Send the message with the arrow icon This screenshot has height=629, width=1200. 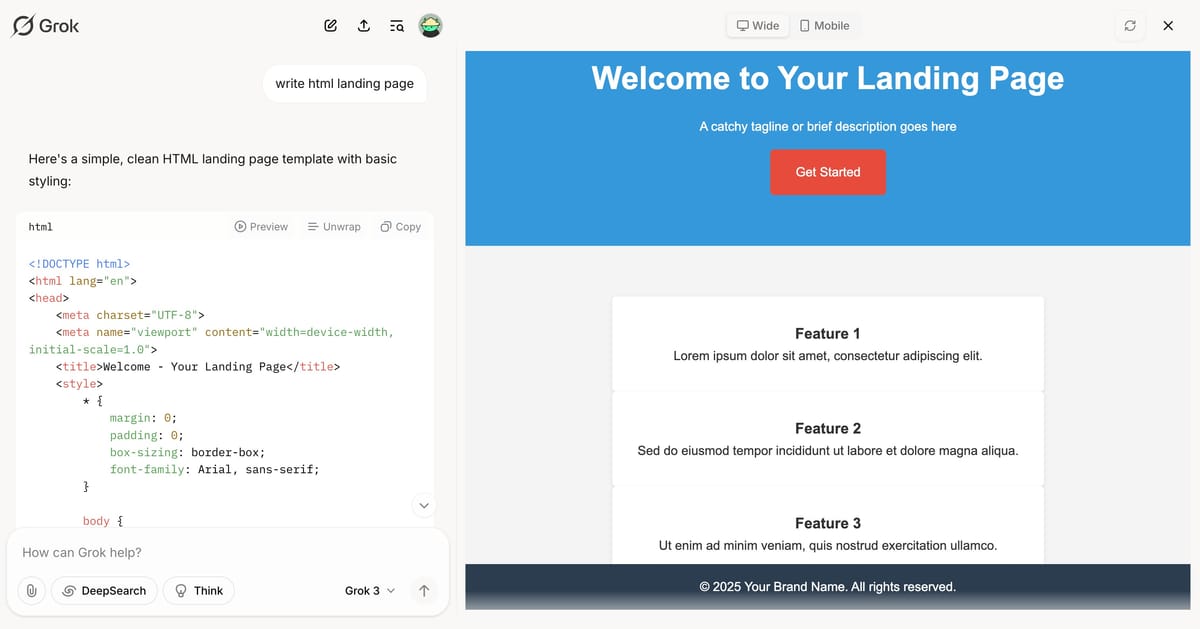[x=424, y=591]
